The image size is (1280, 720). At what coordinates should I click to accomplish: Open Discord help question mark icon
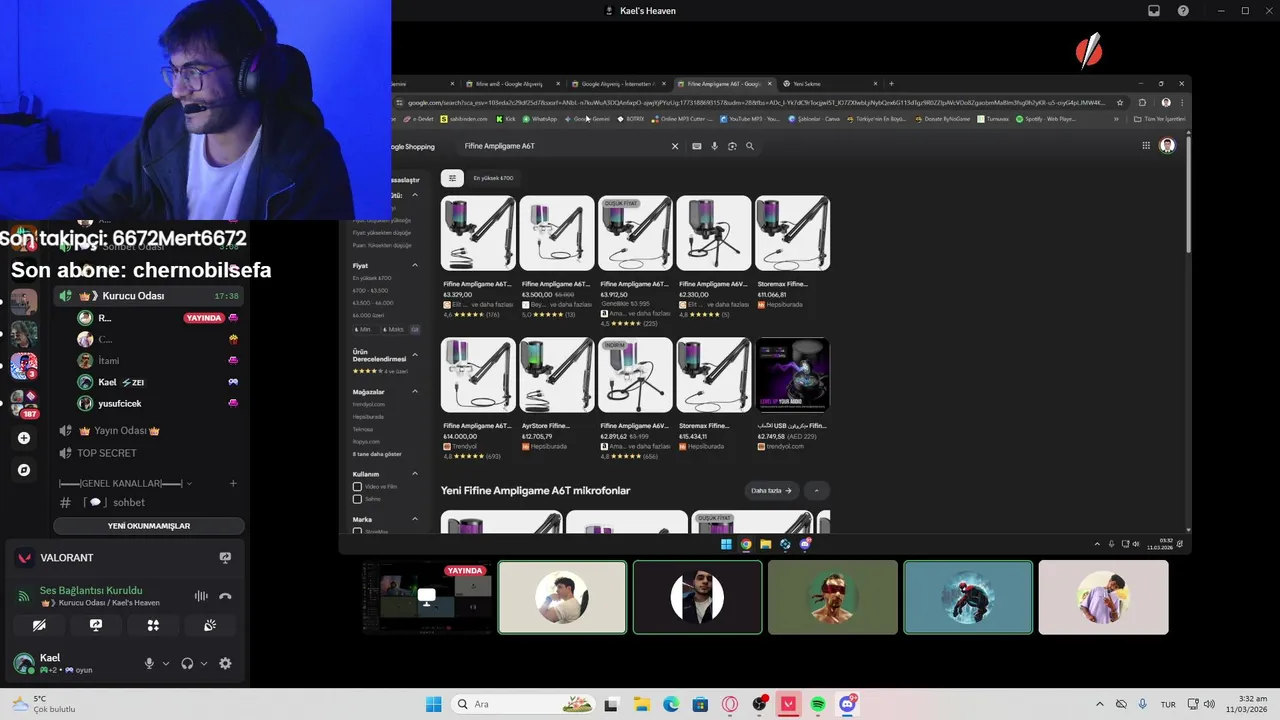pyautogui.click(x=1183, y=11)
